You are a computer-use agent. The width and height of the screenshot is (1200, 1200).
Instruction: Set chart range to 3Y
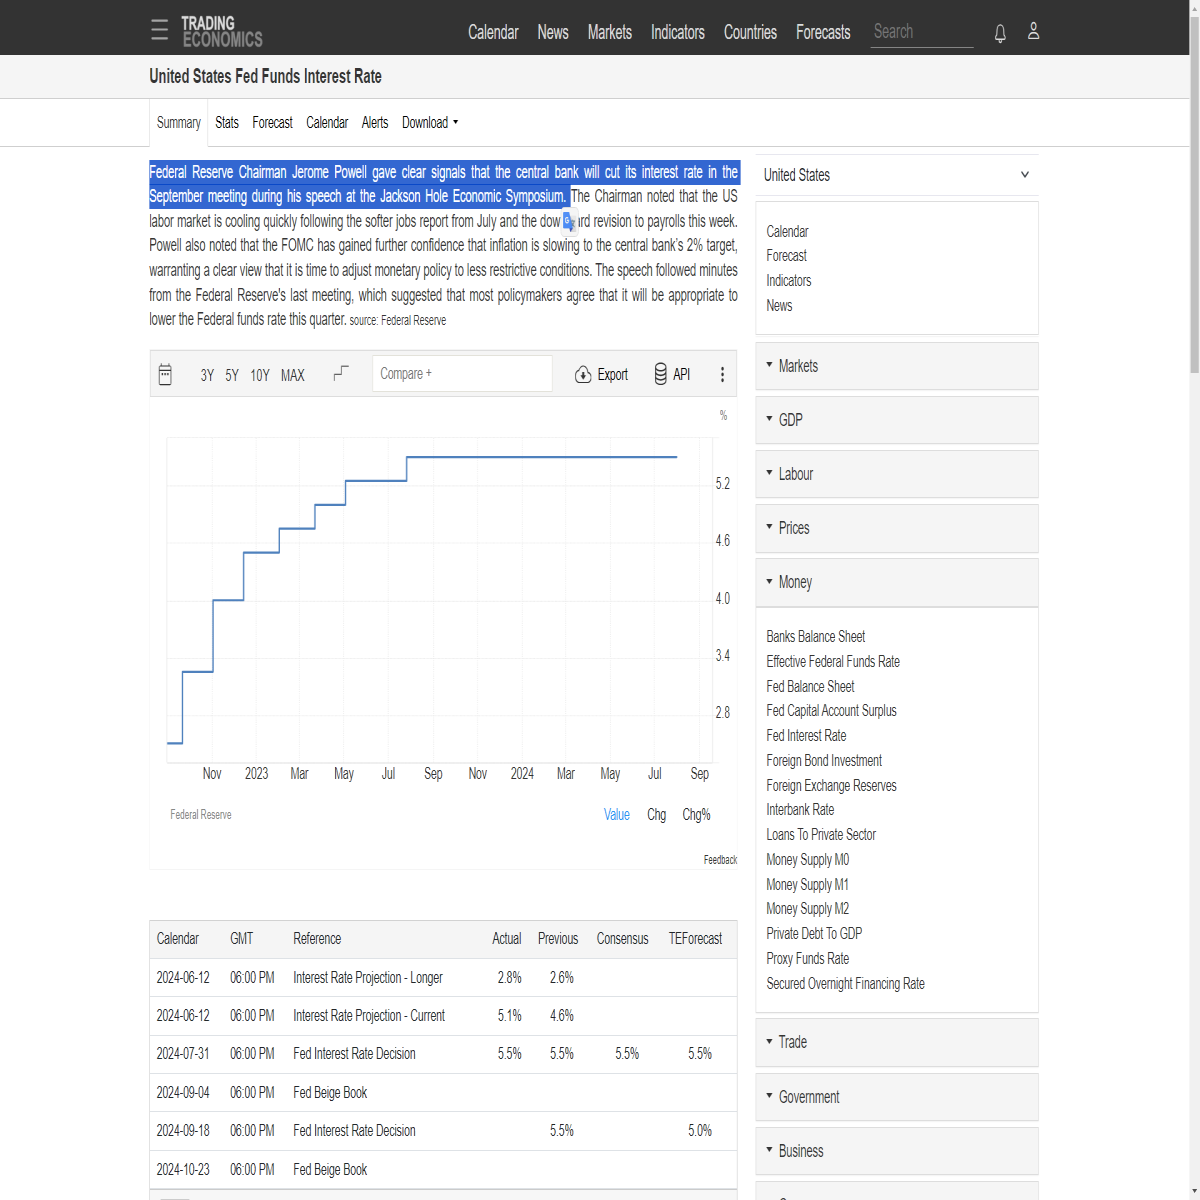click(207, 375)
